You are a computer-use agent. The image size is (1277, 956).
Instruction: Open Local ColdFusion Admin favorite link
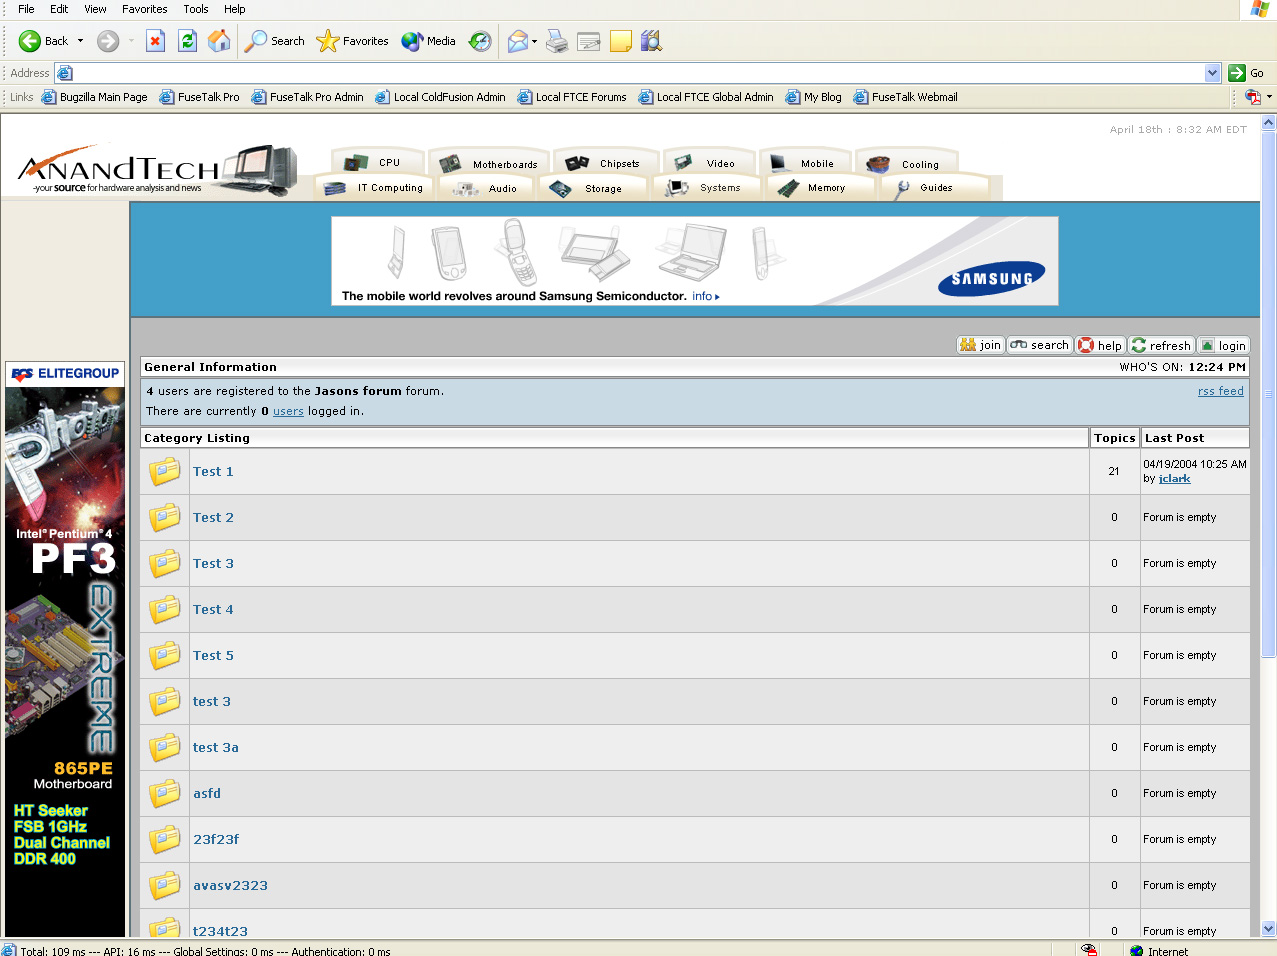(x=440, y=97)
